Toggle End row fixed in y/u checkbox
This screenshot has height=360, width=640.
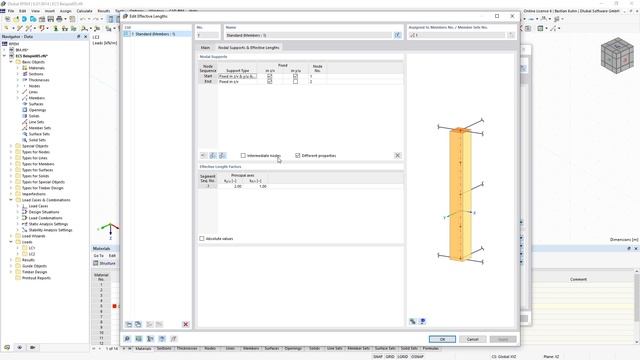295,82
